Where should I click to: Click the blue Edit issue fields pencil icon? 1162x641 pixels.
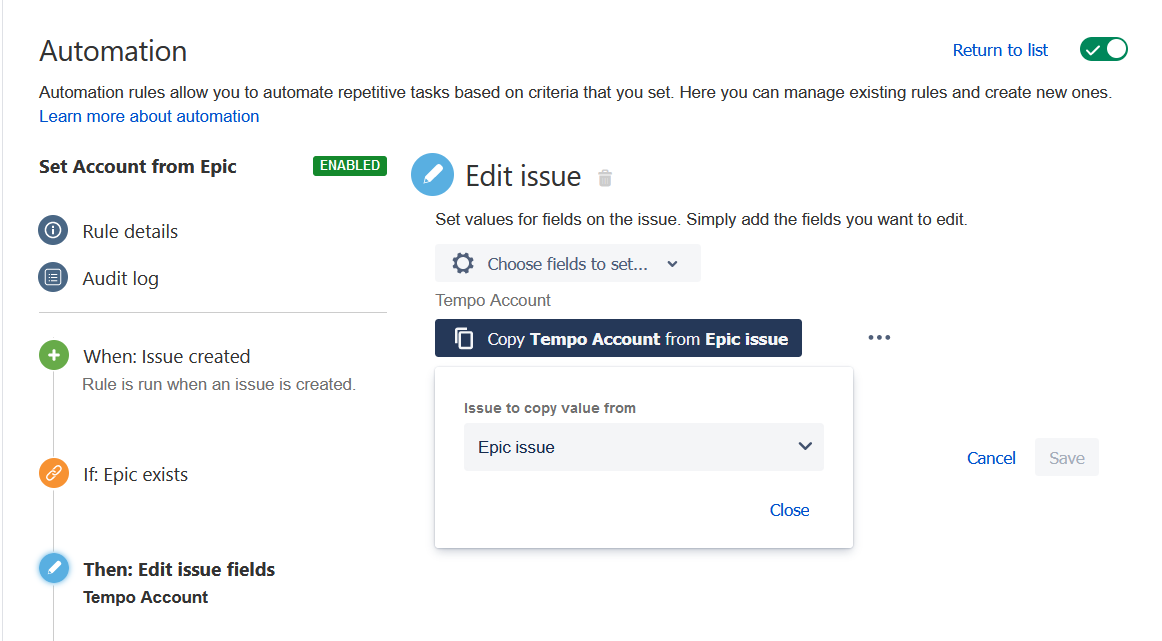pos(53,569)
